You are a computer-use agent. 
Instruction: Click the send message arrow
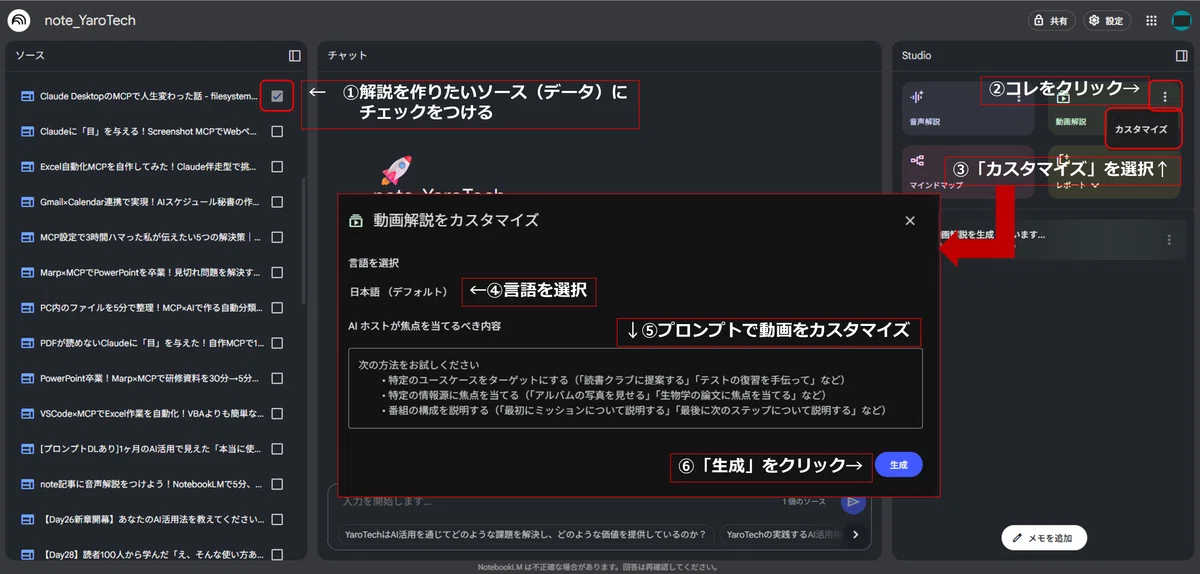click(x=853, y=502)
